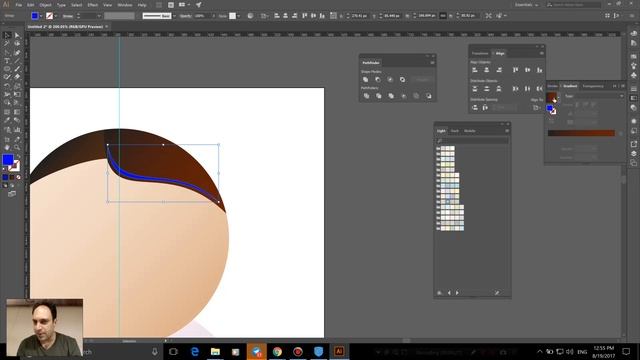Switch to Transform tab beside Align
This screenshot has width=640, height=360.
[x=480, y=53]
